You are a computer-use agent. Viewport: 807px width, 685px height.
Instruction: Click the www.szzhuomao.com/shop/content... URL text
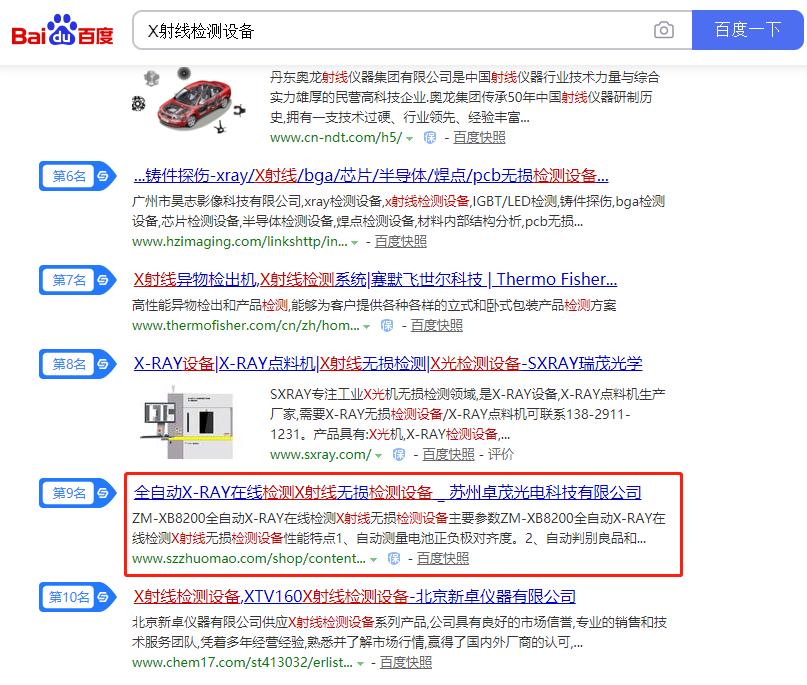pyautogui.click(x=249, y=558)
